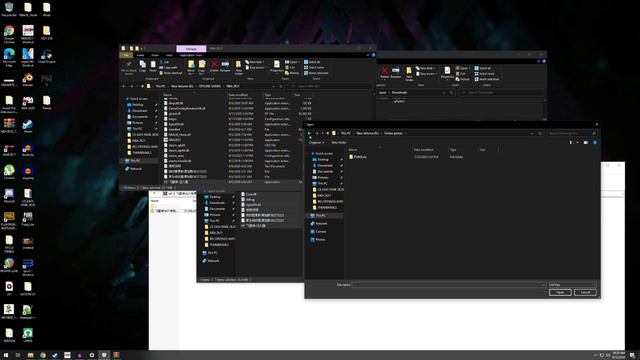Click File Explorer icon on taskbar
The width and height of the screenshot is (640, 360).
click(x=30, y=355)
